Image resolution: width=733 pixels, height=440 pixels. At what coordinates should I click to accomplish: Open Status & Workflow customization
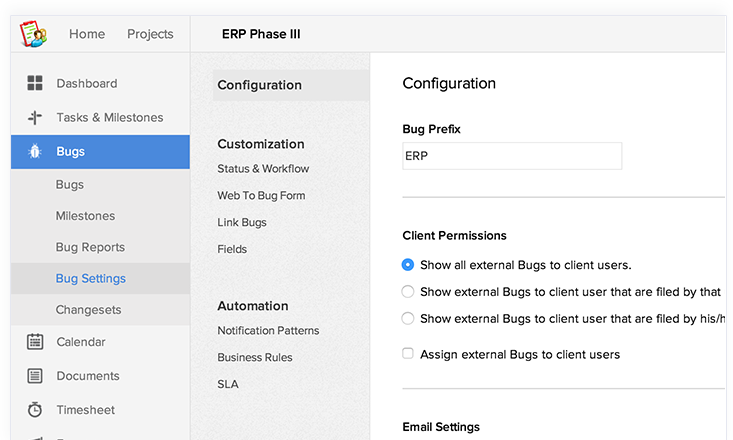(263, 169)
